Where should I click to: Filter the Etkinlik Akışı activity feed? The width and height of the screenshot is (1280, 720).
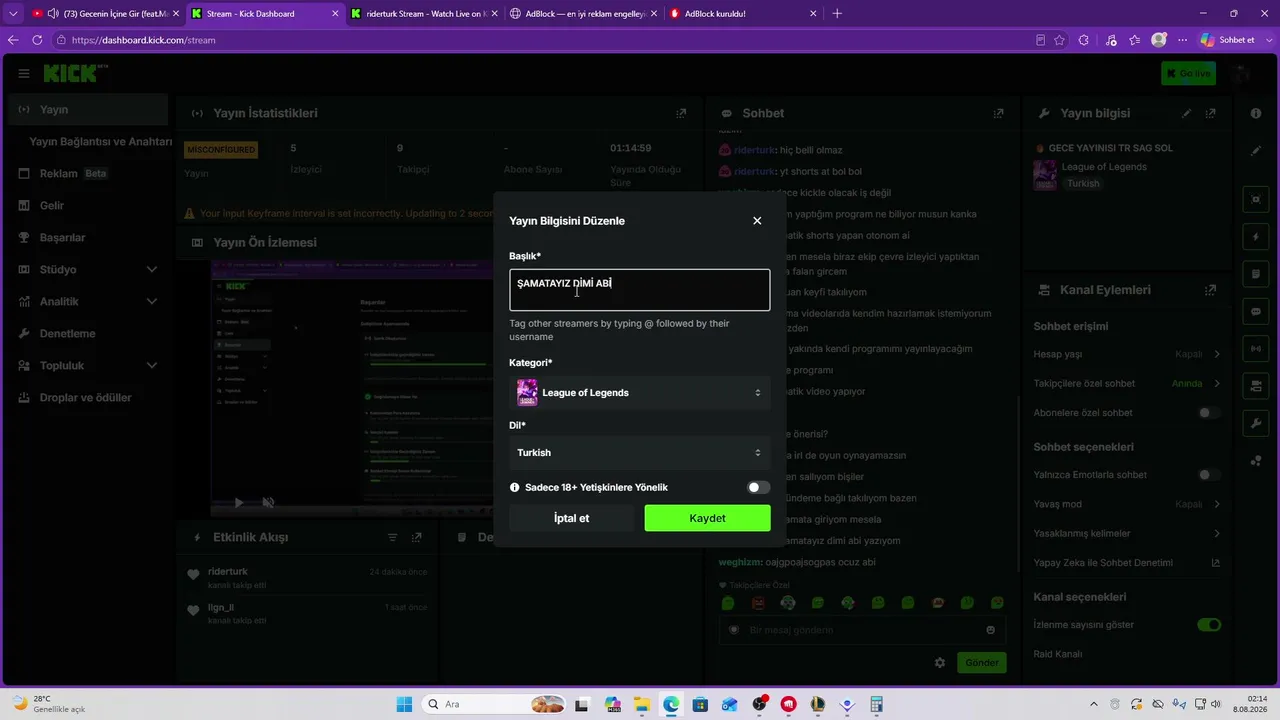(x=393, y=537)
